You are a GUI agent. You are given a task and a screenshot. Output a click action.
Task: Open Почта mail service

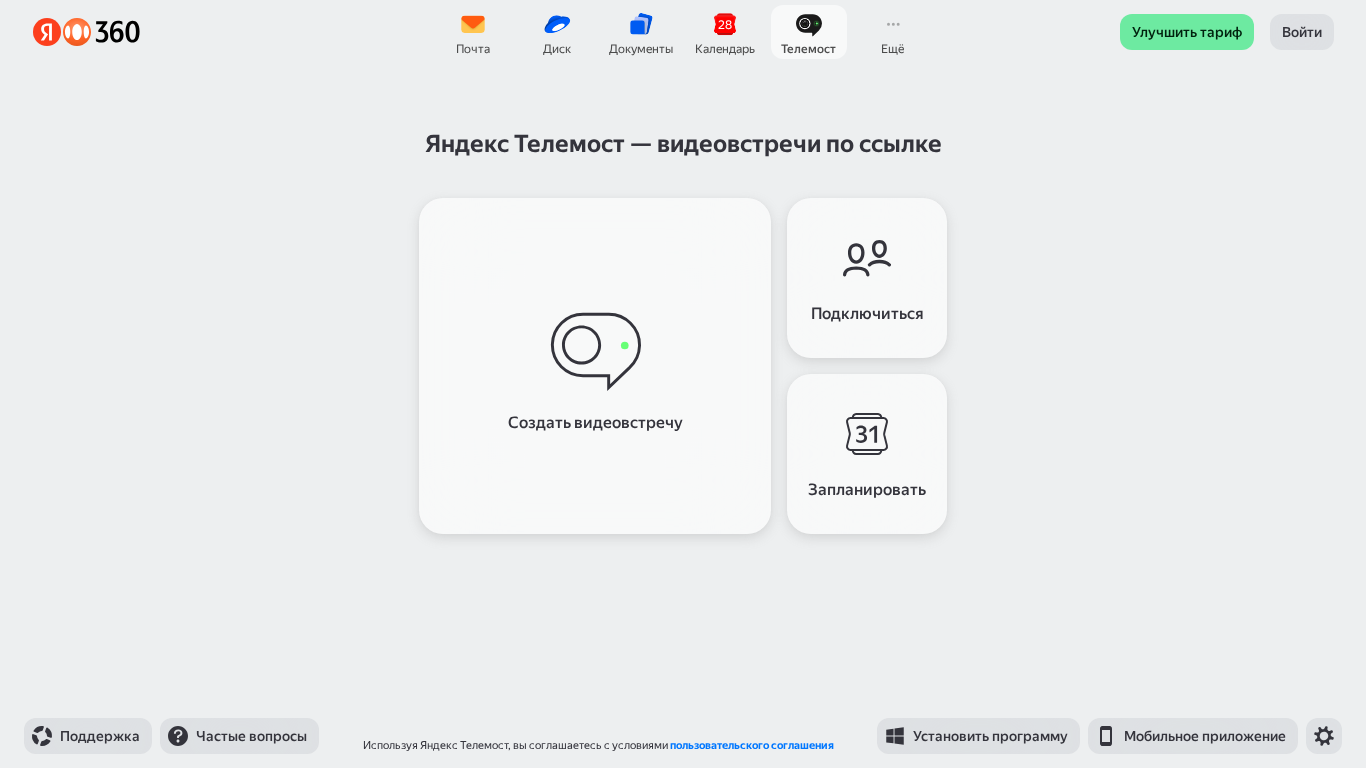[473, 33]
